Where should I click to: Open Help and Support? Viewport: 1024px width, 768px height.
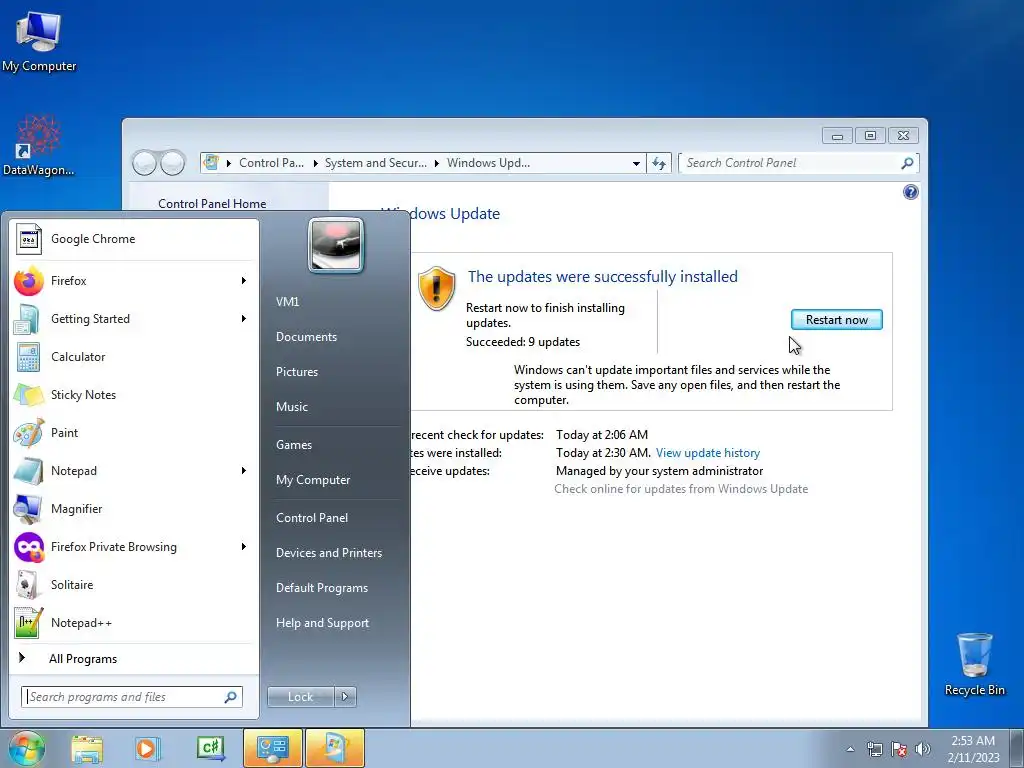[323, 623]
